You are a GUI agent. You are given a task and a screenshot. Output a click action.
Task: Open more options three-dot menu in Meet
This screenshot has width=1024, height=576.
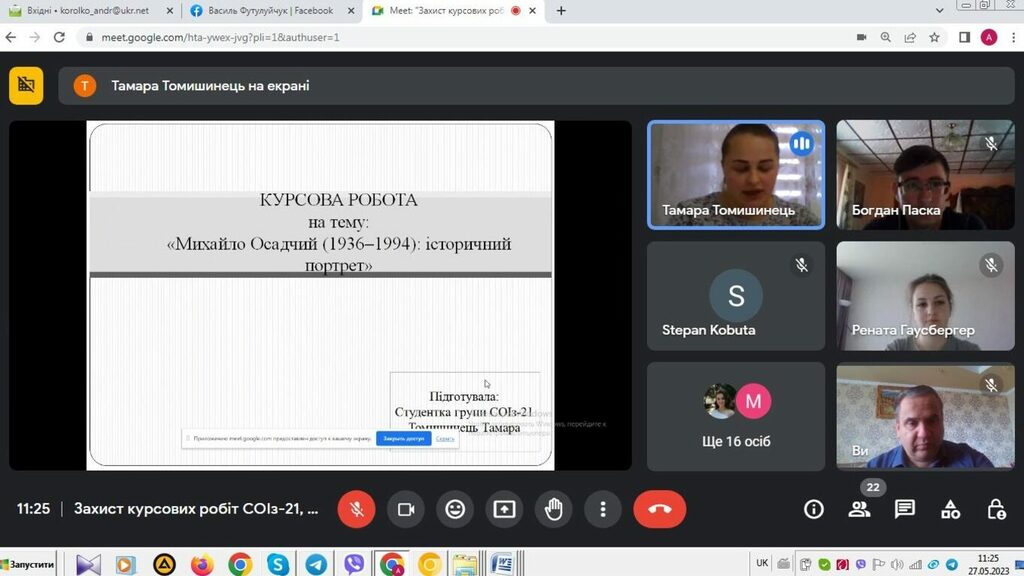[602, 509]
